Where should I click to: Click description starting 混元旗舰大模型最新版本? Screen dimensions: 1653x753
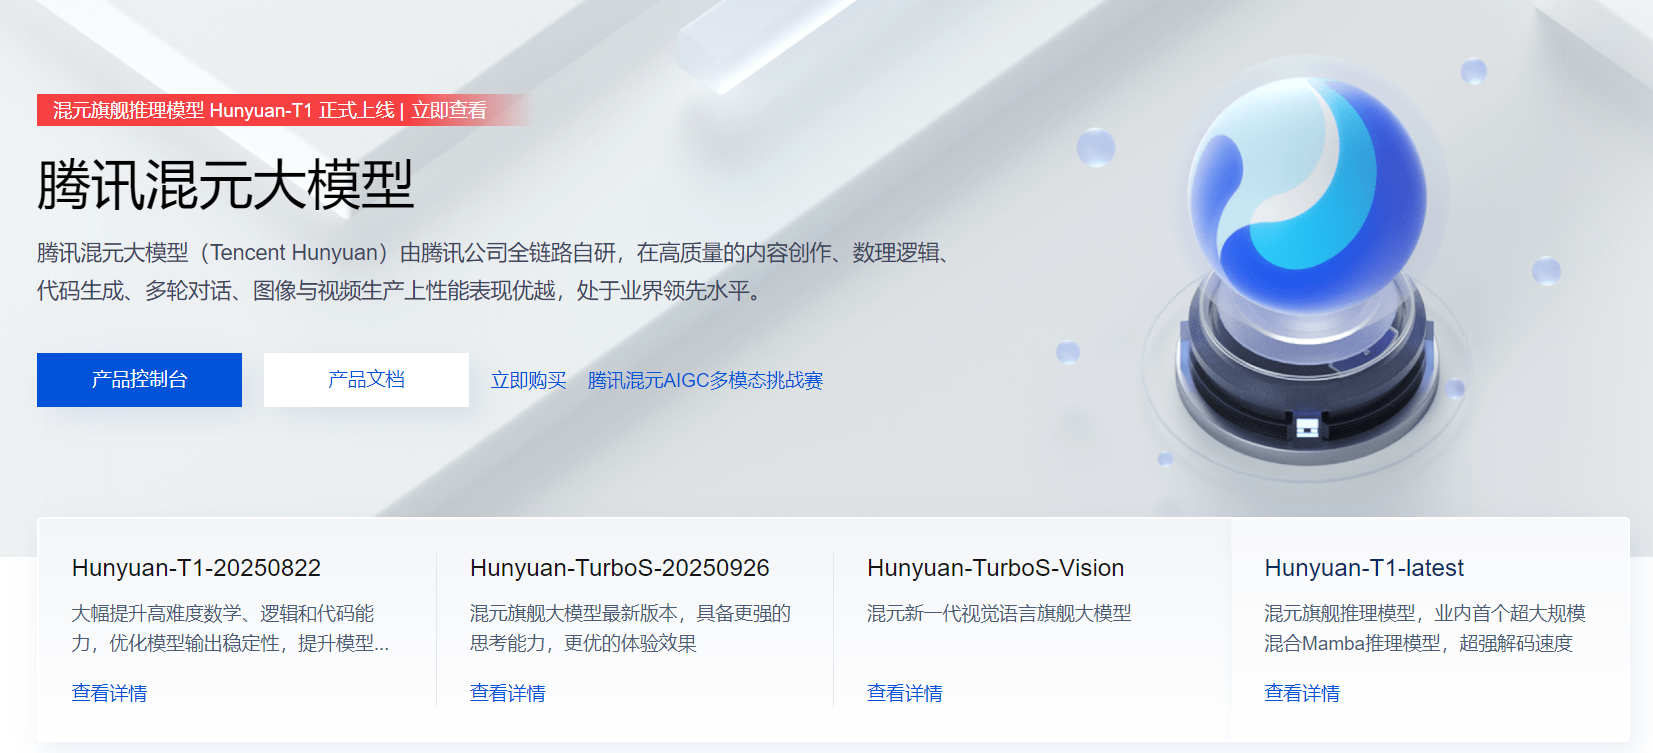(630, 628)
